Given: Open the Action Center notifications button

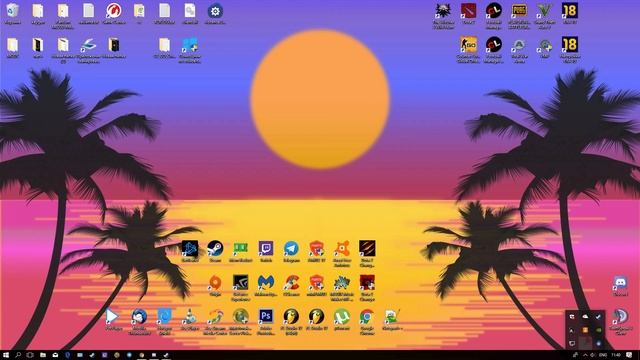Looking at the screenshot, I should [x=630, y=355].
